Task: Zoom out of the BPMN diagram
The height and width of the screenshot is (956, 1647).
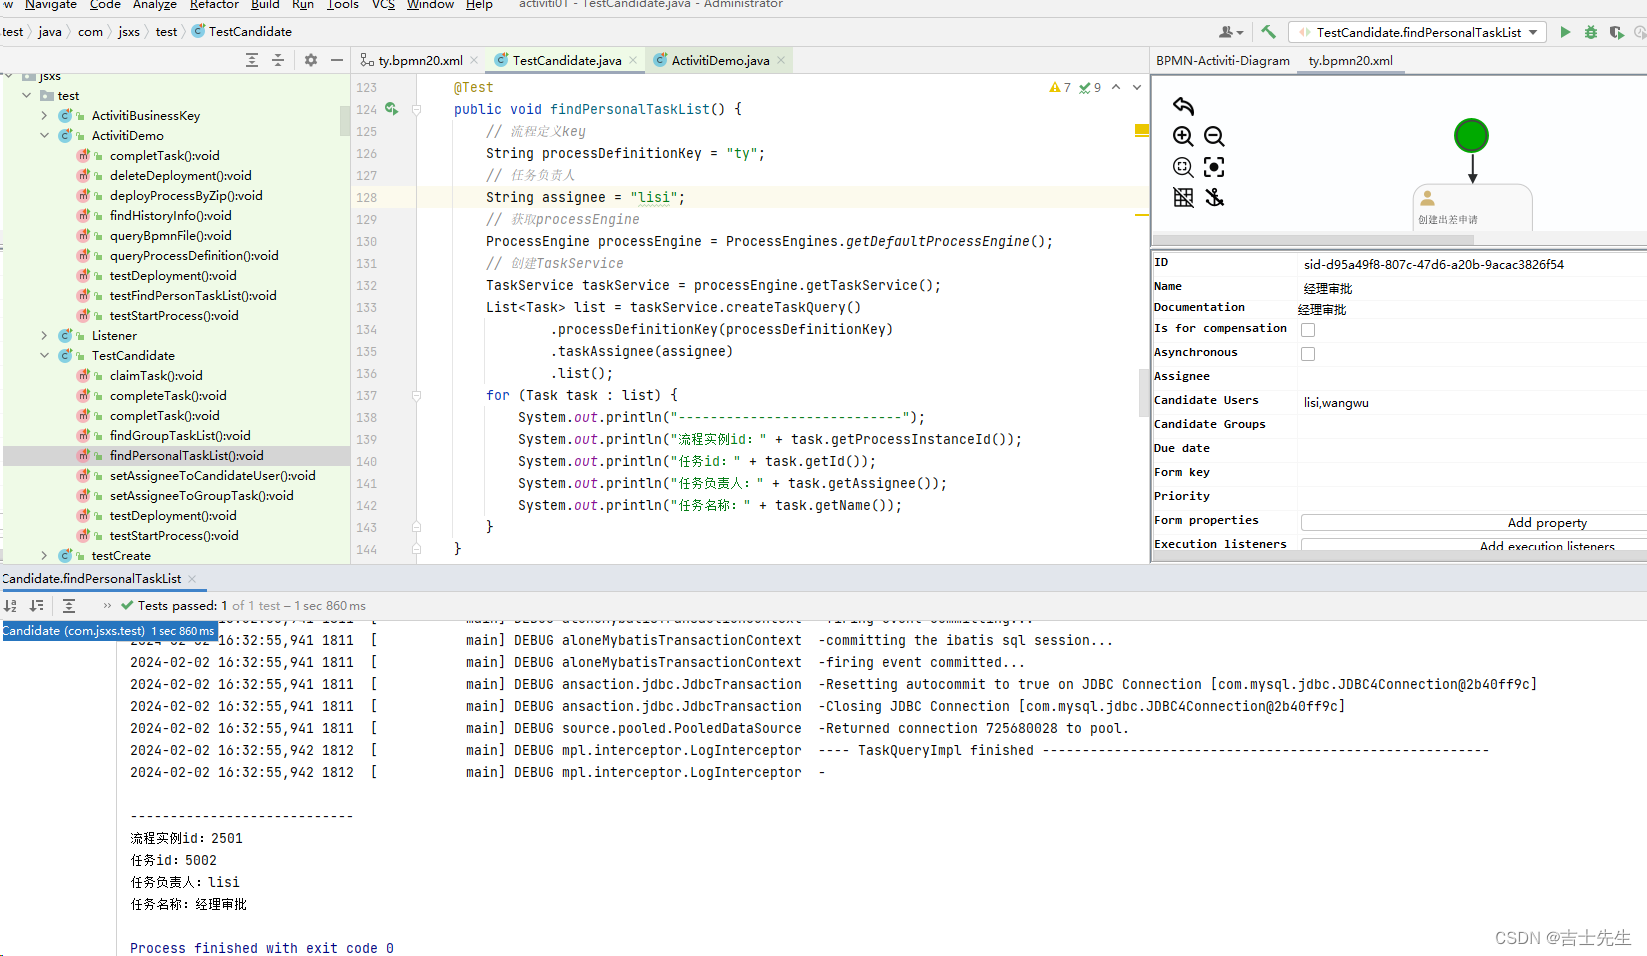Action: [1214, 136]
